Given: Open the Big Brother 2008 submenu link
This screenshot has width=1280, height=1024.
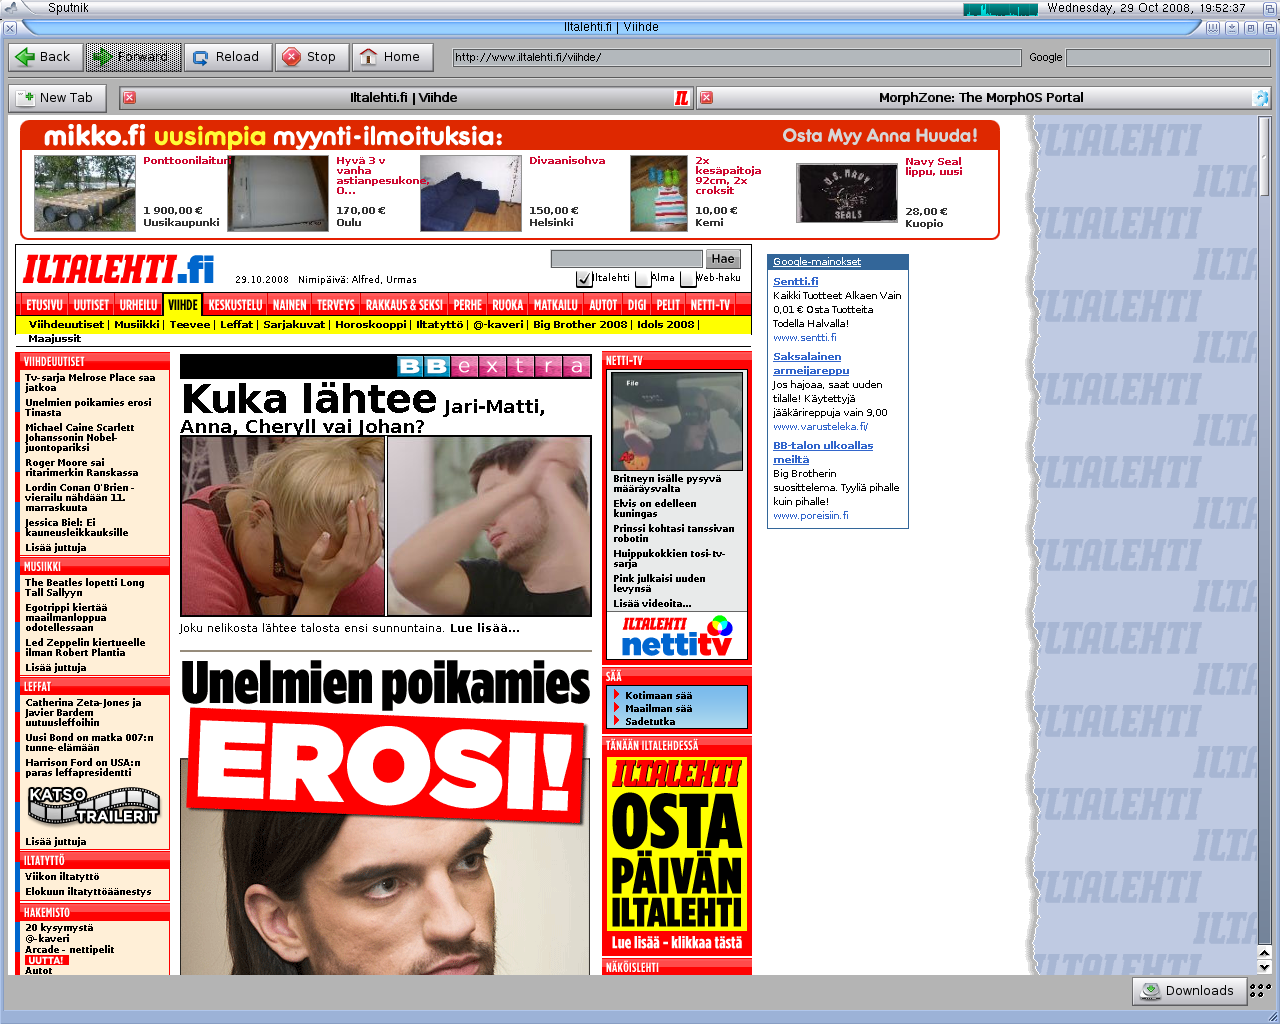Looking at the screenshot, I should tap(580, 324).
